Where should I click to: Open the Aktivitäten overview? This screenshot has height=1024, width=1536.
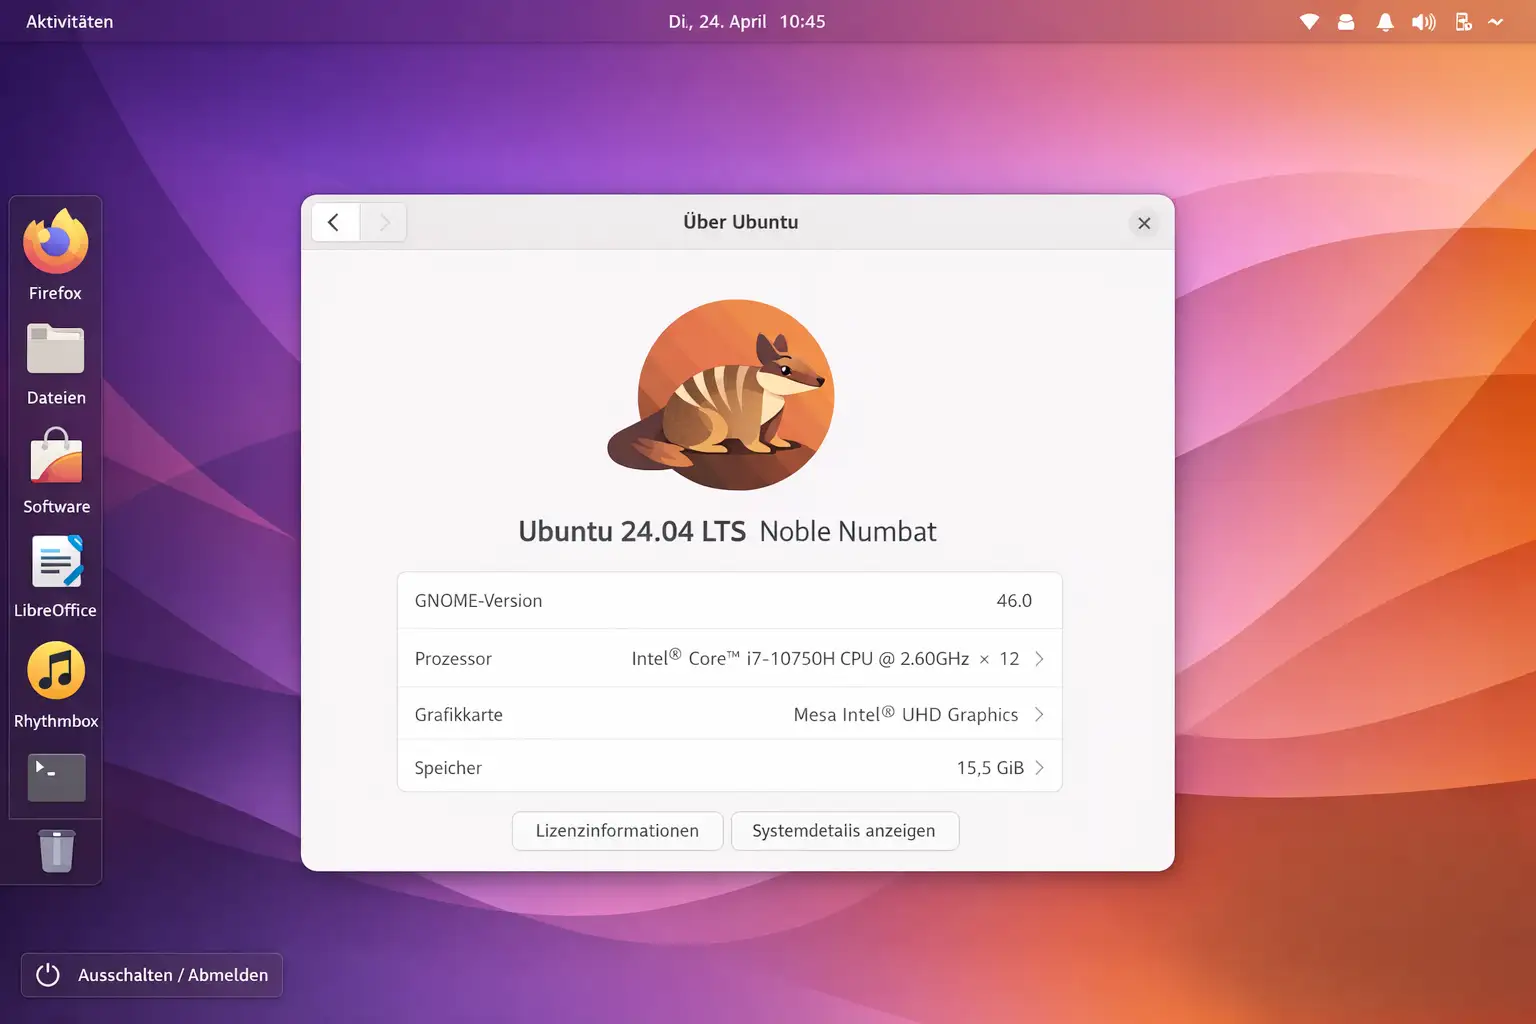point(69,21)
